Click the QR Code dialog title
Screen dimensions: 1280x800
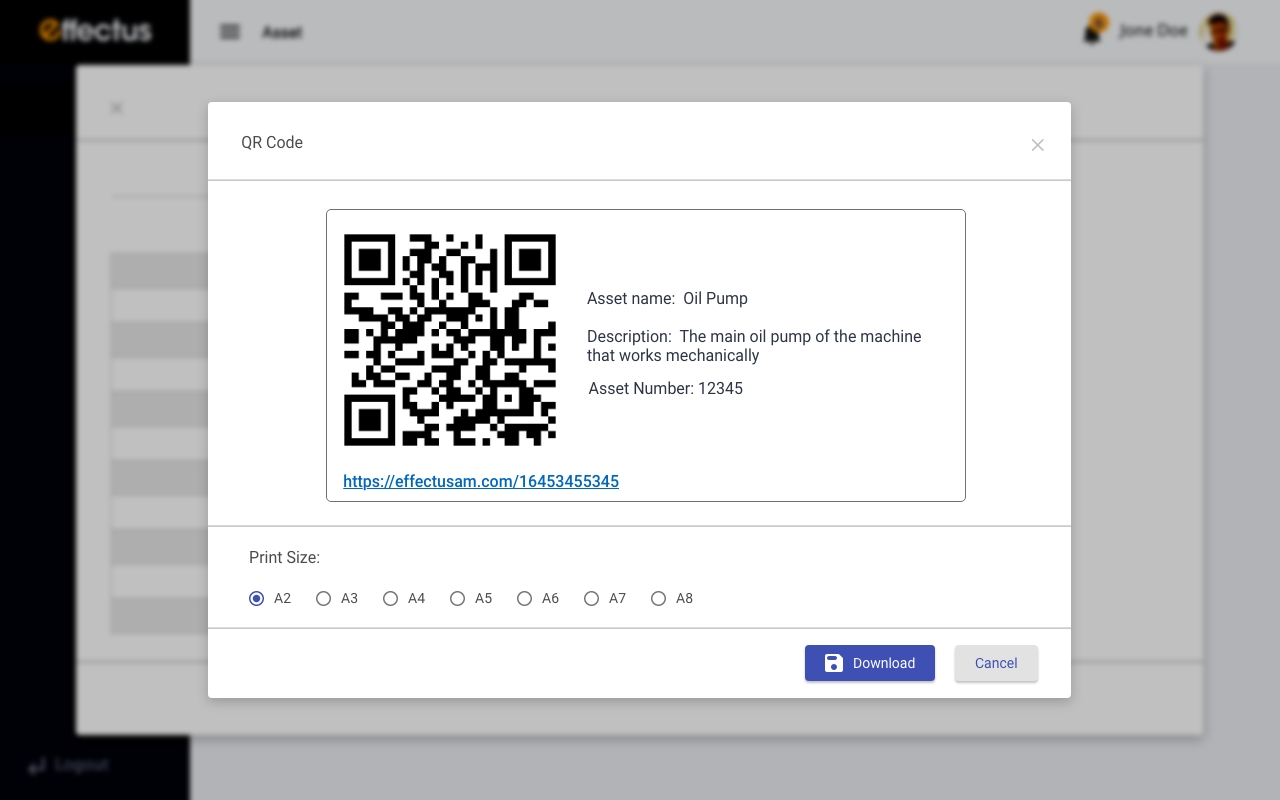click(272, 142)
